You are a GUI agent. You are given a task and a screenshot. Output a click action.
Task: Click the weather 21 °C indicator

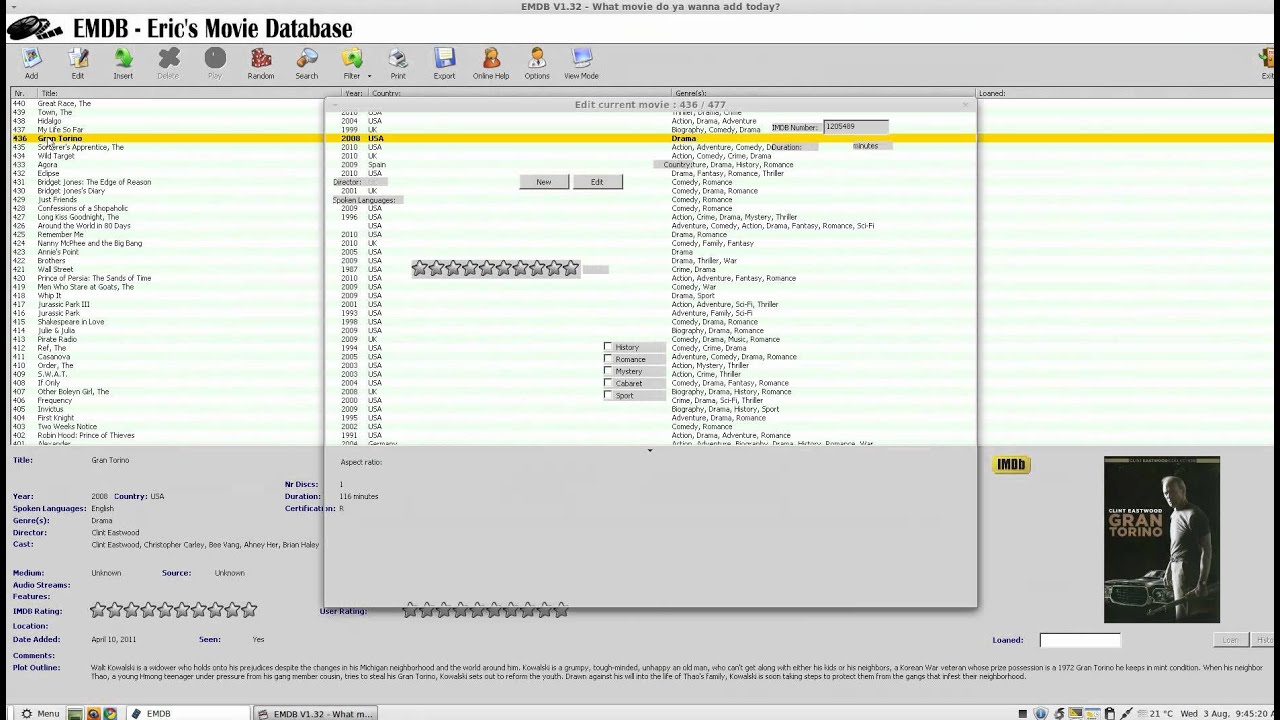[x=1154, y=713]
